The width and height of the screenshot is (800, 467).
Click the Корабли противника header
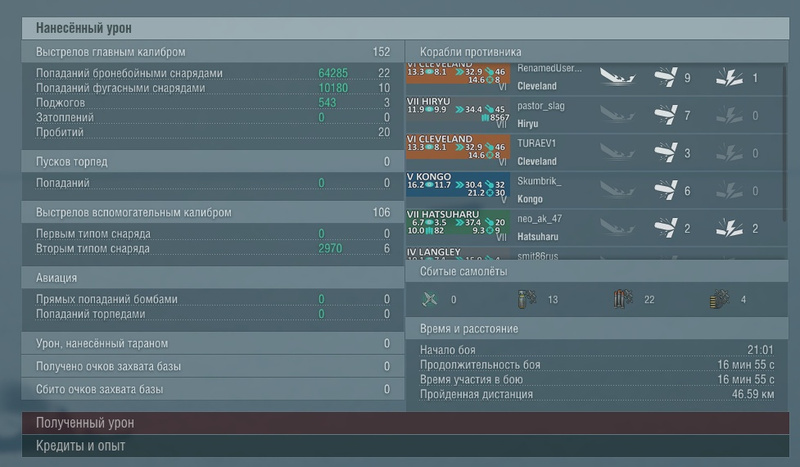(470, 51)
